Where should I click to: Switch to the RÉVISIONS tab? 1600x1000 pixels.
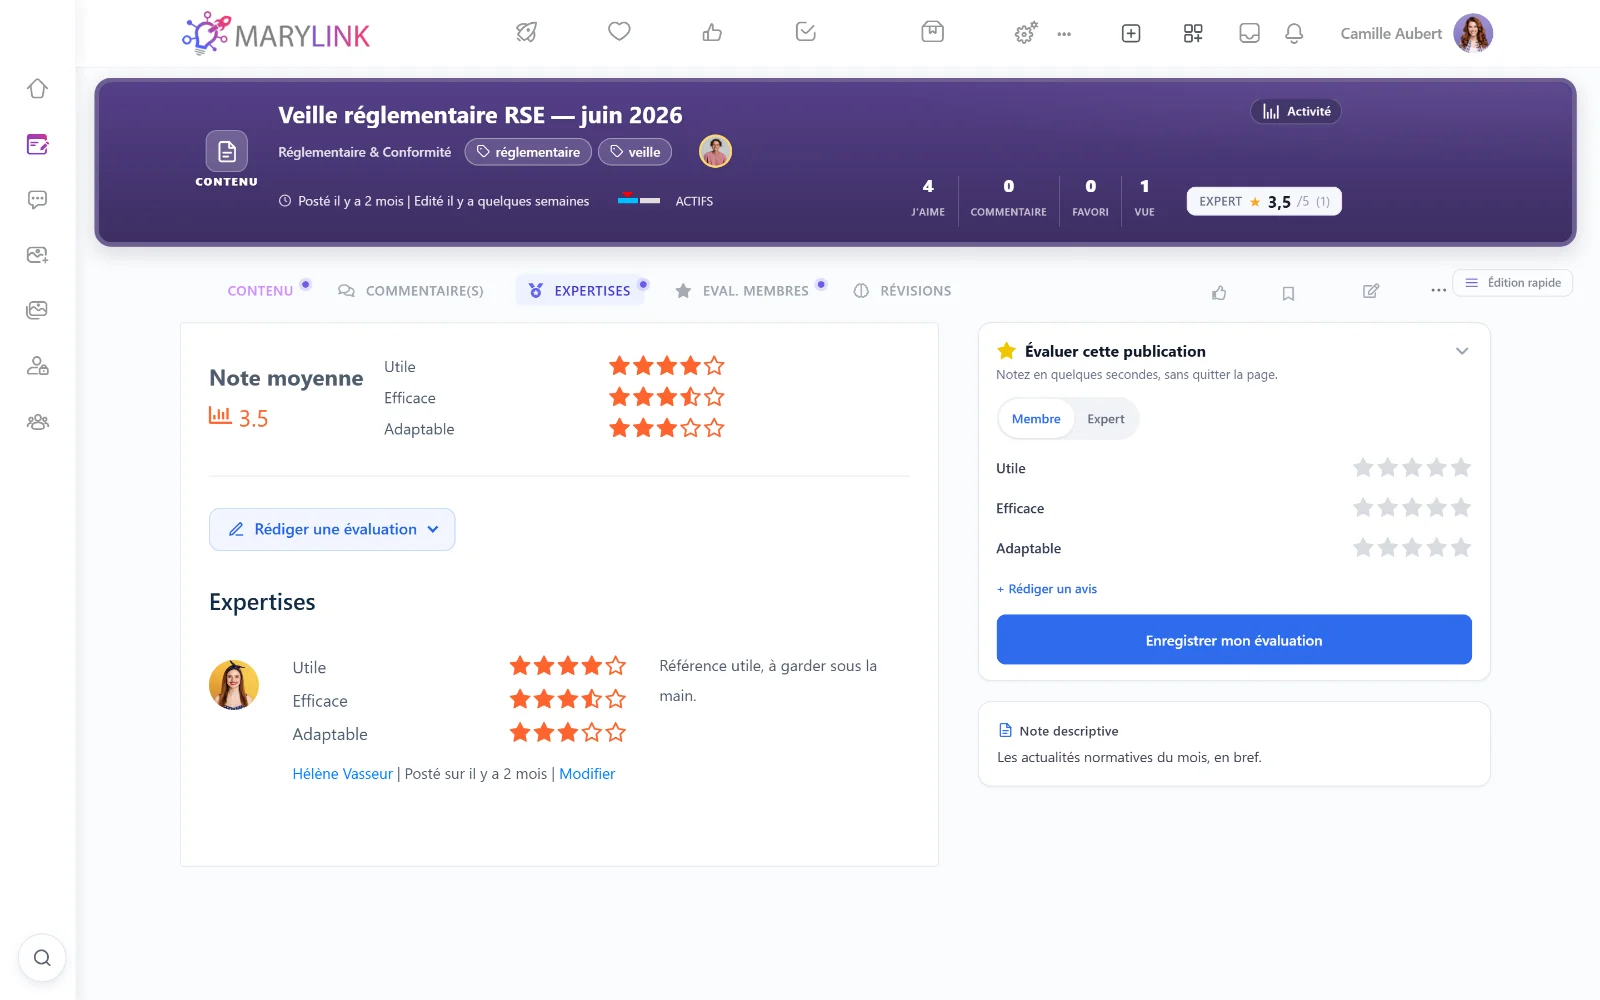[x=902, y=291]
